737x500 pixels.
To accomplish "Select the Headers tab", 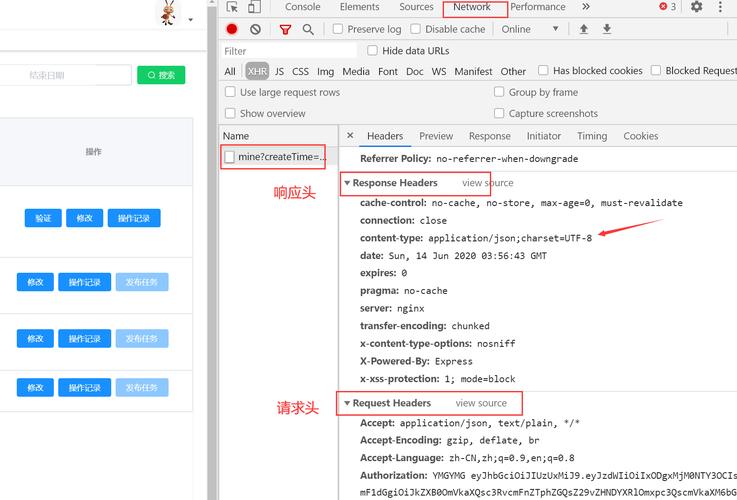I will coord(385,136).
